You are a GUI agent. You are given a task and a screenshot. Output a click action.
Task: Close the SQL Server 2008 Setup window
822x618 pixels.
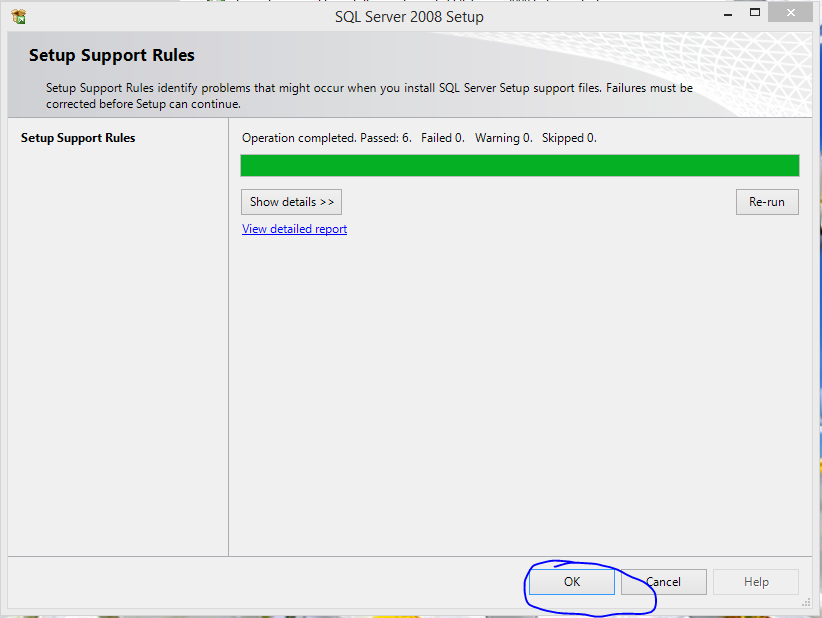pyautogui.click(x=791, y=13)
